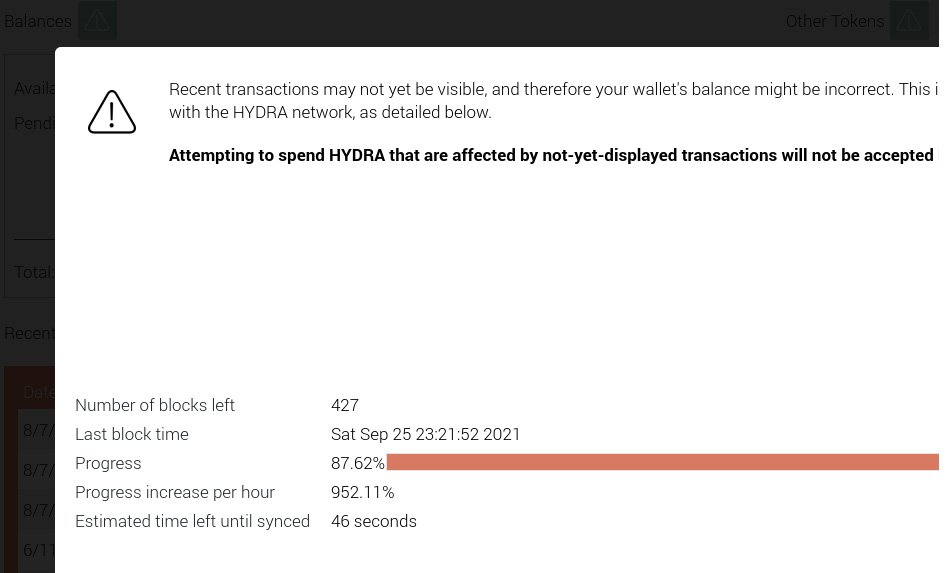Click the bold Attempting to spend HYDRA warning
The image size is (949, 573).
pyautogui.click(x=551, y=155)
